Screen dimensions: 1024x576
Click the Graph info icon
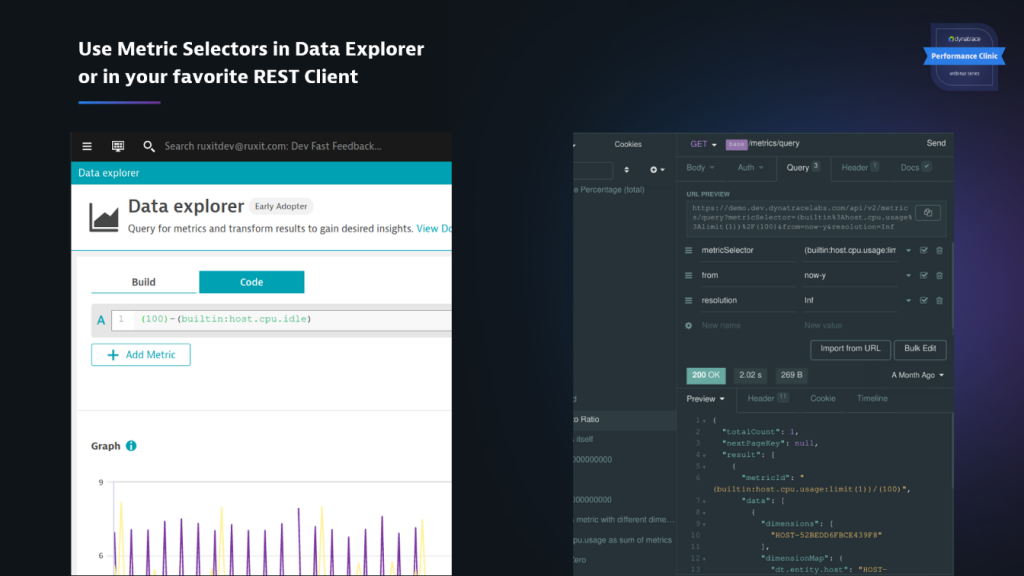click(131, 446)
